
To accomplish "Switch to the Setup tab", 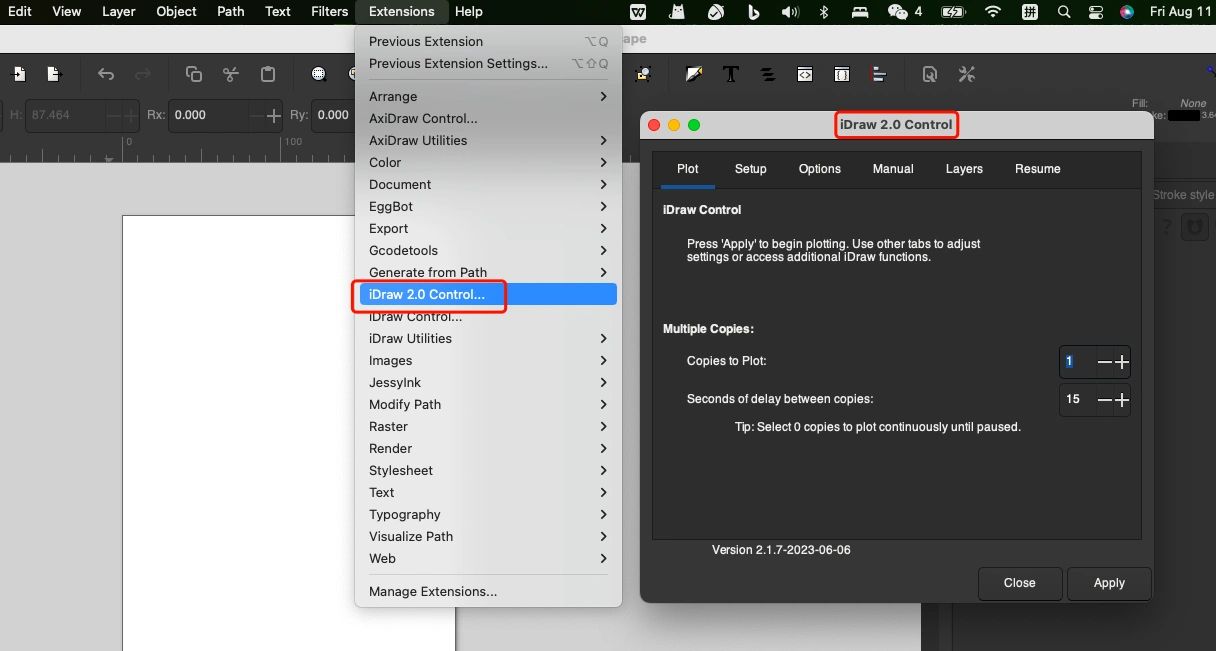I will (750, 169).
